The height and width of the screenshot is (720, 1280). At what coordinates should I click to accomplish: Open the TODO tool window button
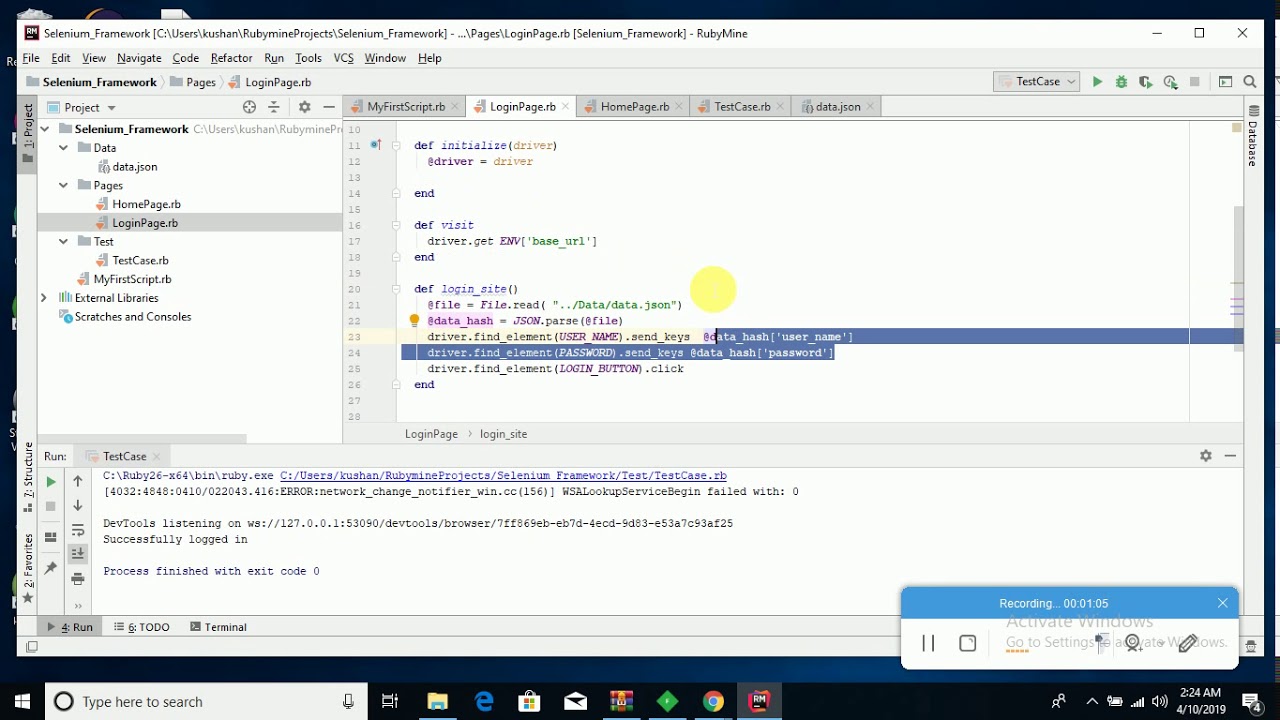click(x=141, y=627)
